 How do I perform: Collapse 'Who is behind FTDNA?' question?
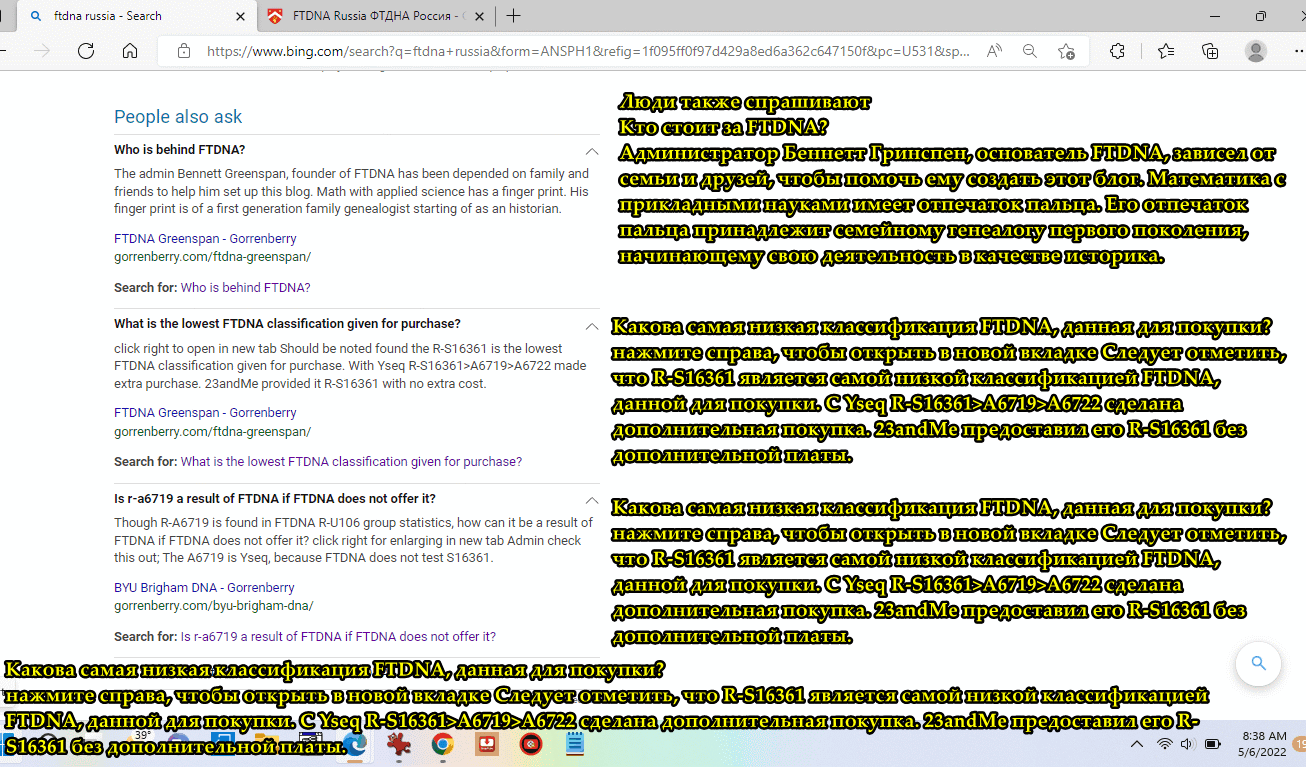592,150
